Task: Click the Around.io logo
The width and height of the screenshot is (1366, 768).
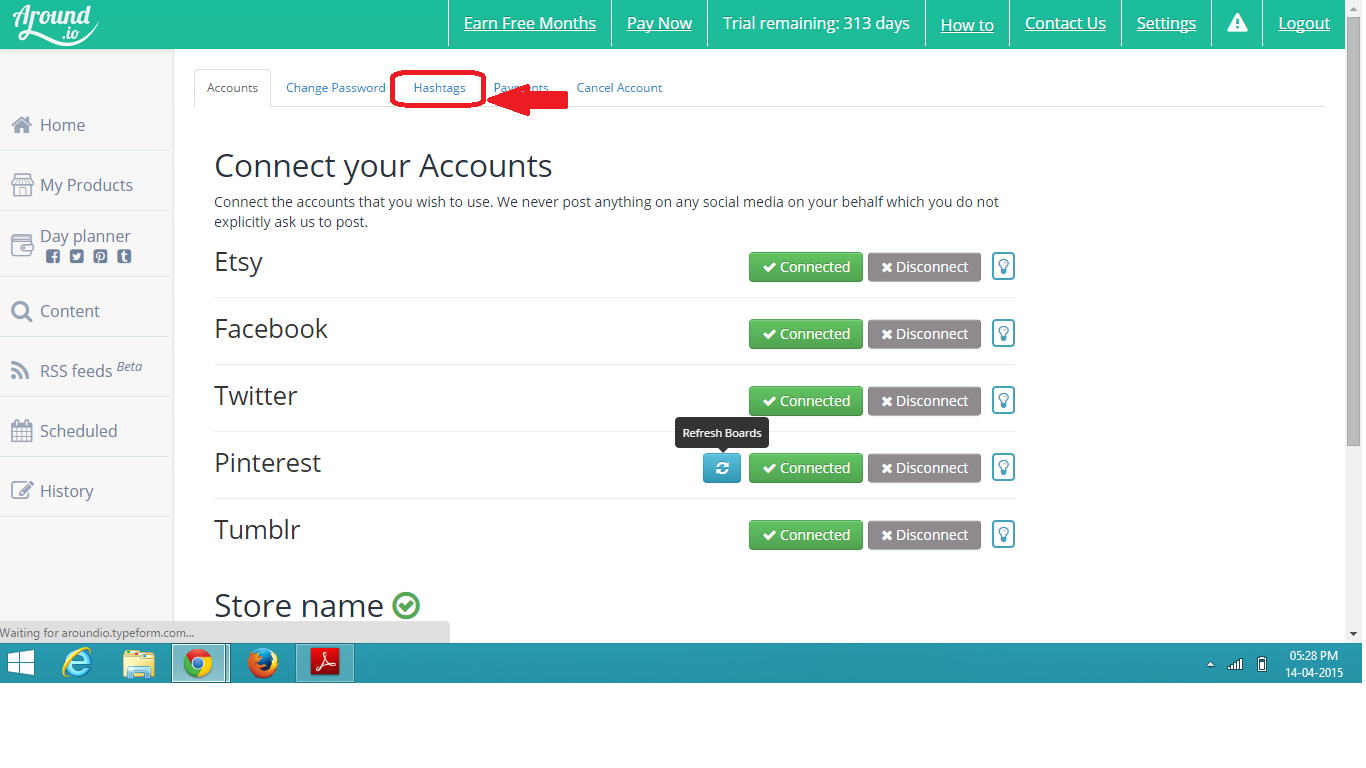Action: point(56,24)
